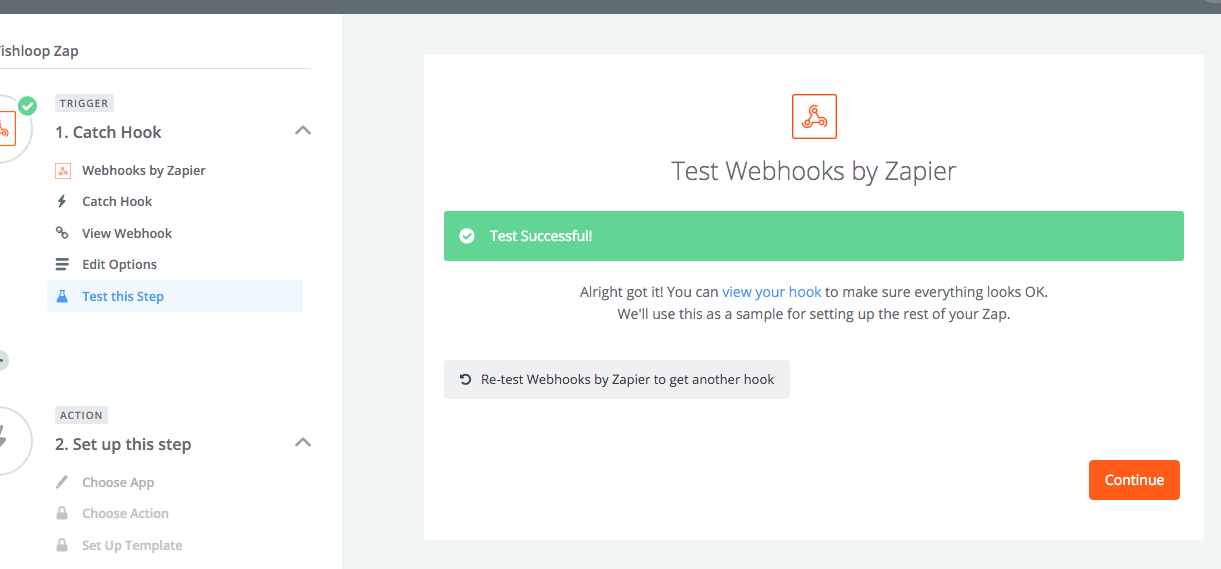Click the pencil icon beside Choose App
The image size is (1221, 569).
(62, 482)
